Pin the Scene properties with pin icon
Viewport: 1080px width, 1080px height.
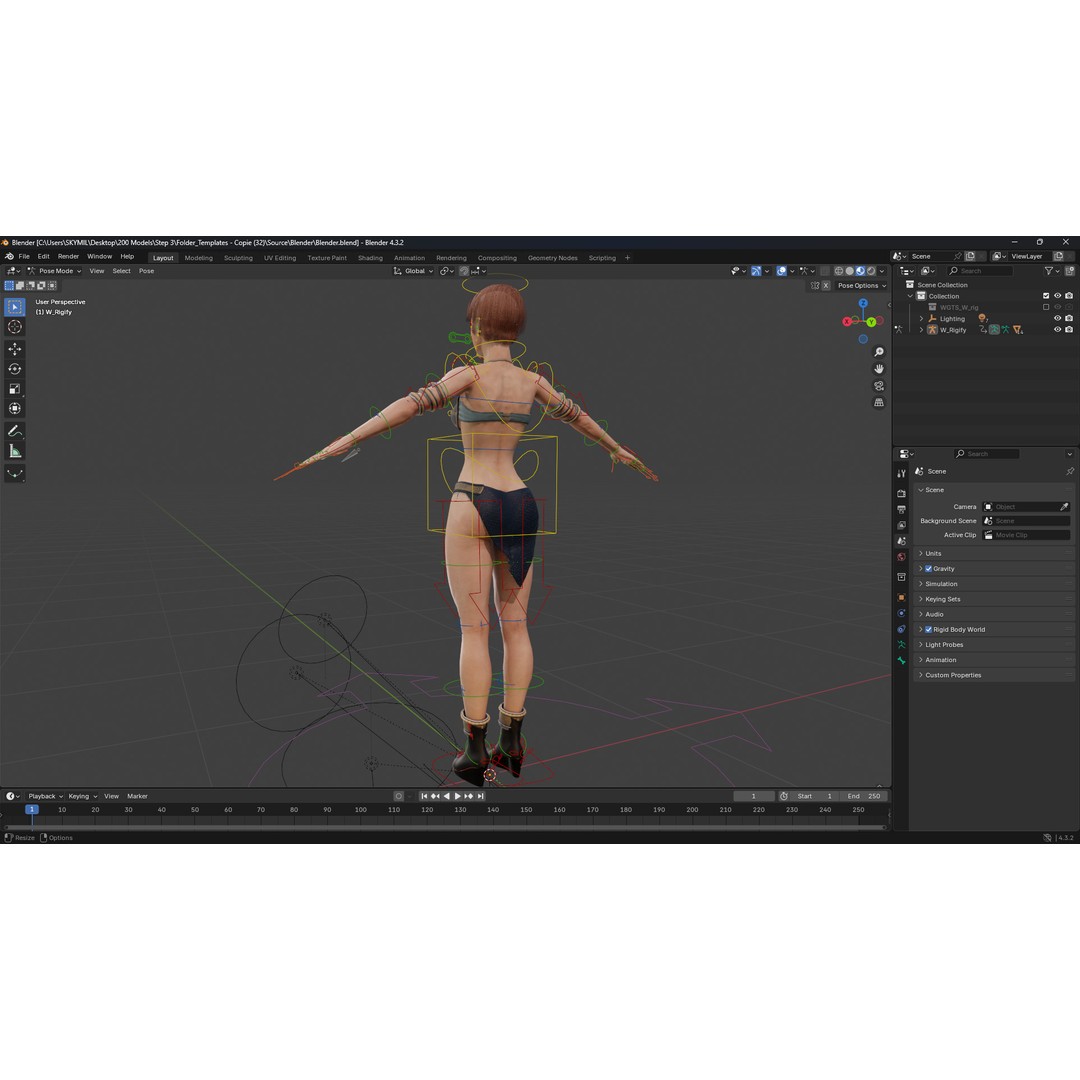tap(1070, 471)
